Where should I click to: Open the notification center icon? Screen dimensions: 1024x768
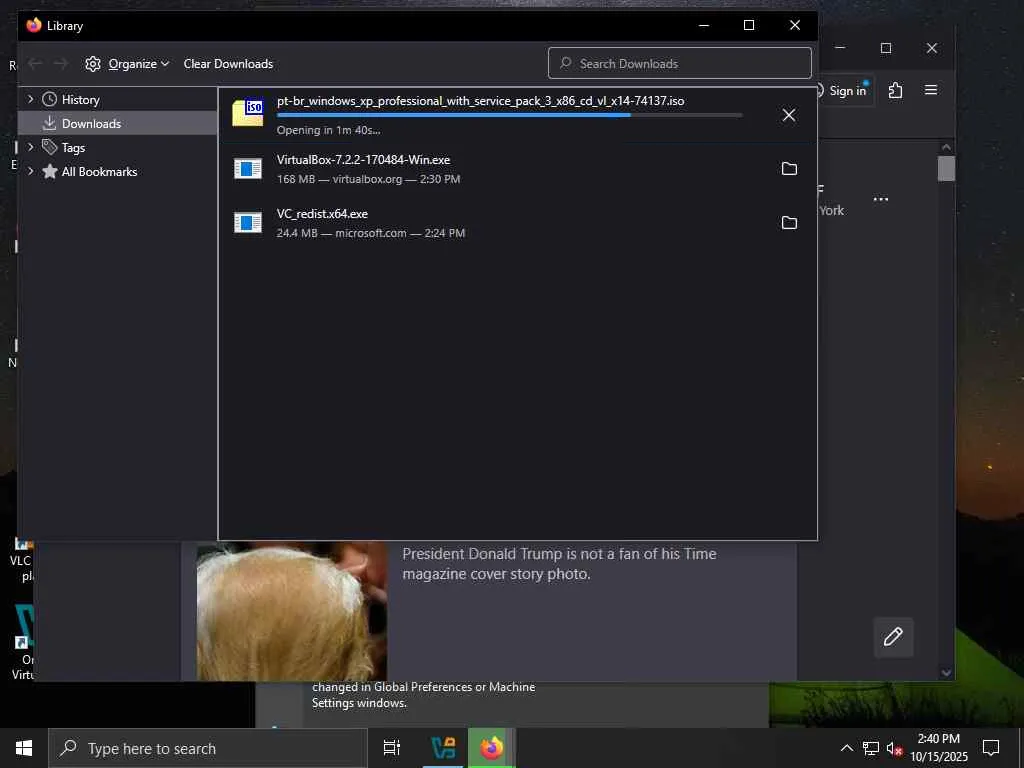click(991, 748)
